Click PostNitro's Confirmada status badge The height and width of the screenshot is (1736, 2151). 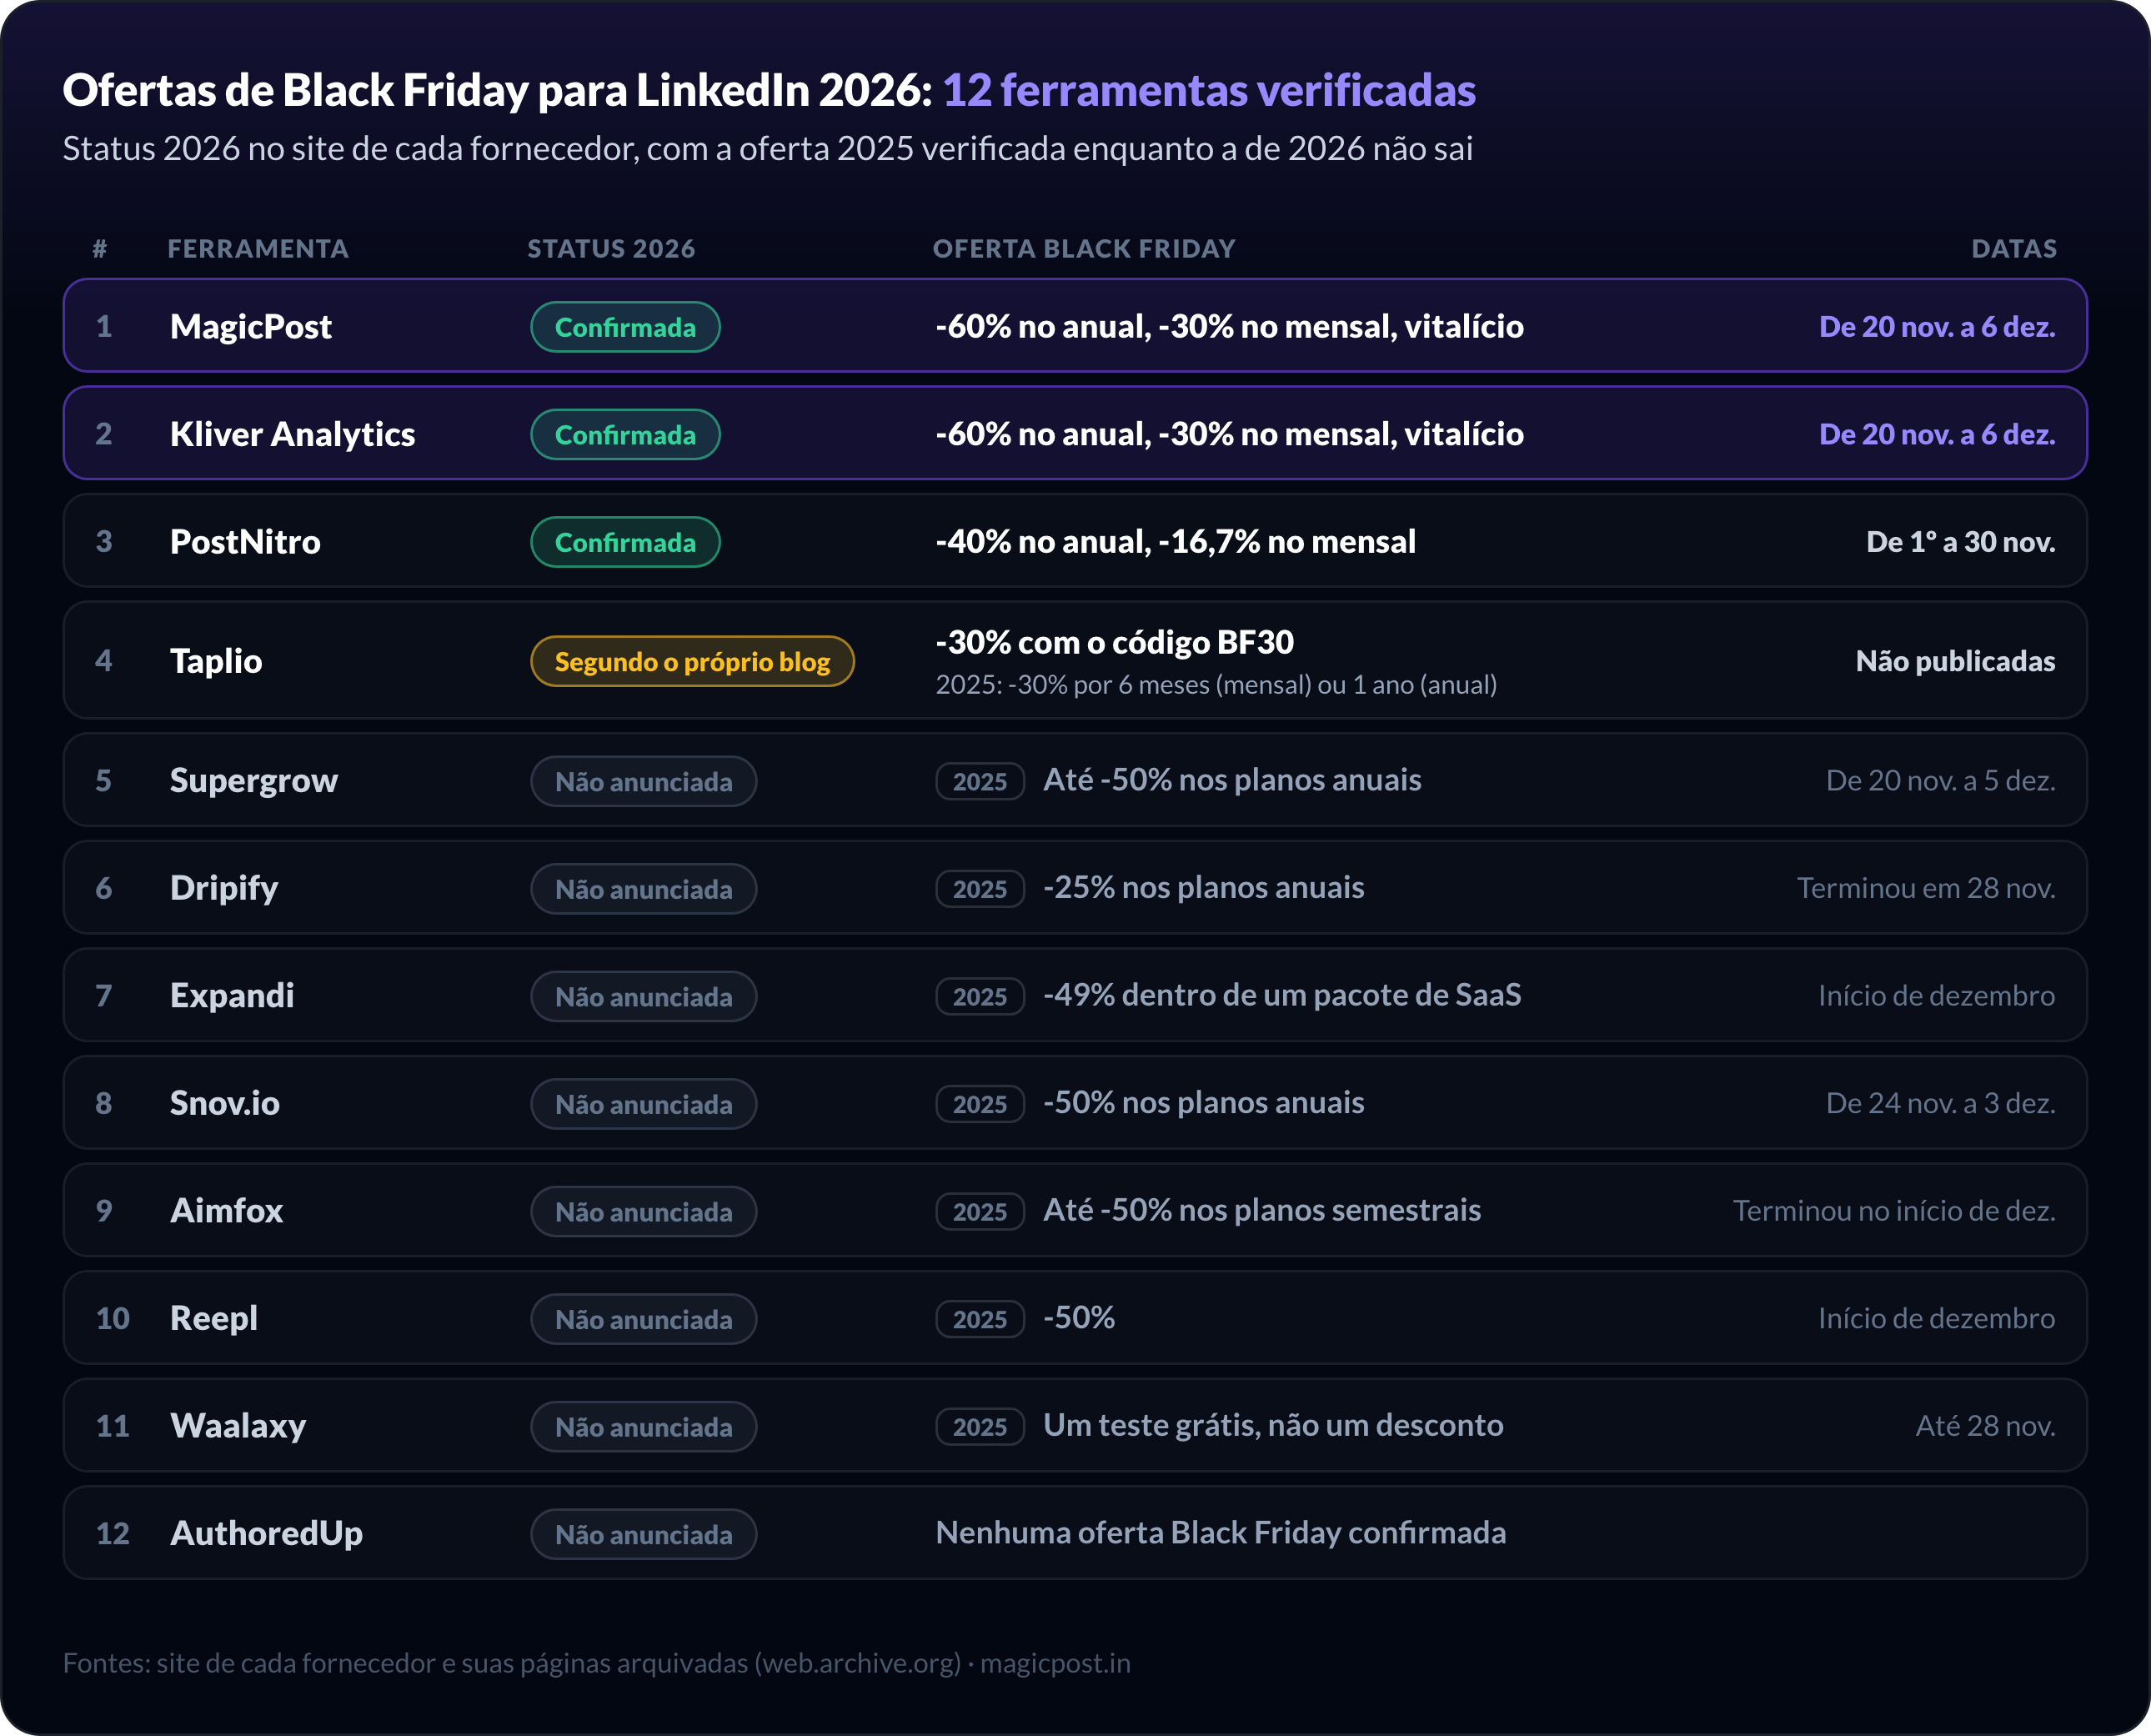click(625, 542)
